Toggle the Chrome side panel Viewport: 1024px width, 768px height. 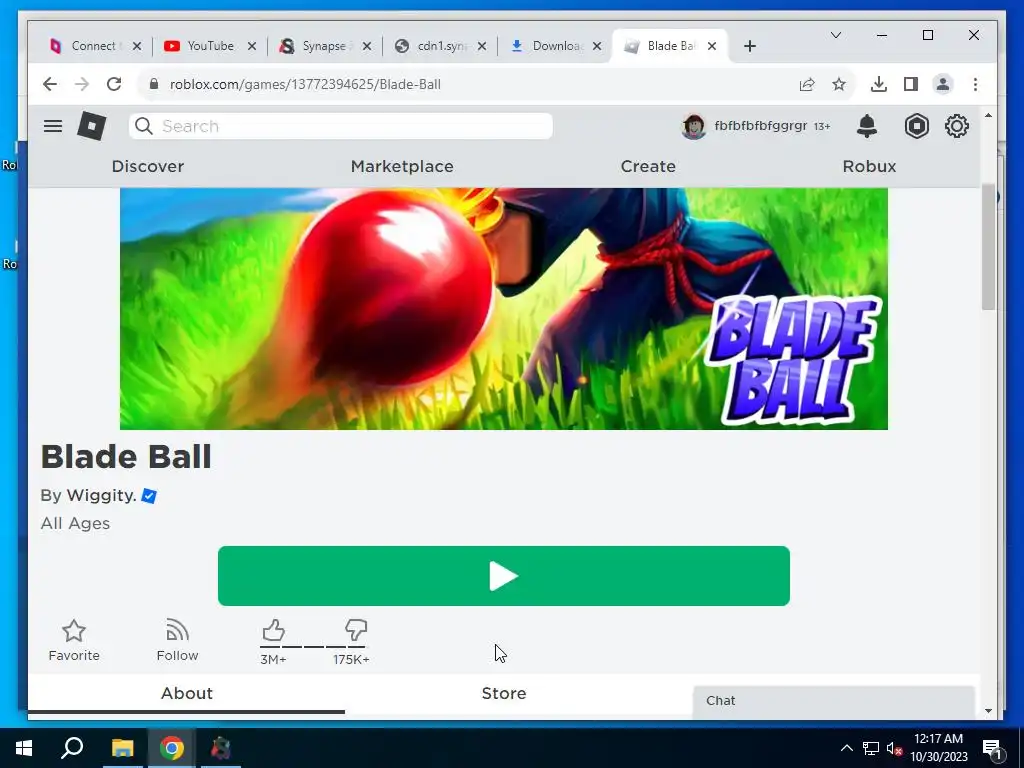911,84
